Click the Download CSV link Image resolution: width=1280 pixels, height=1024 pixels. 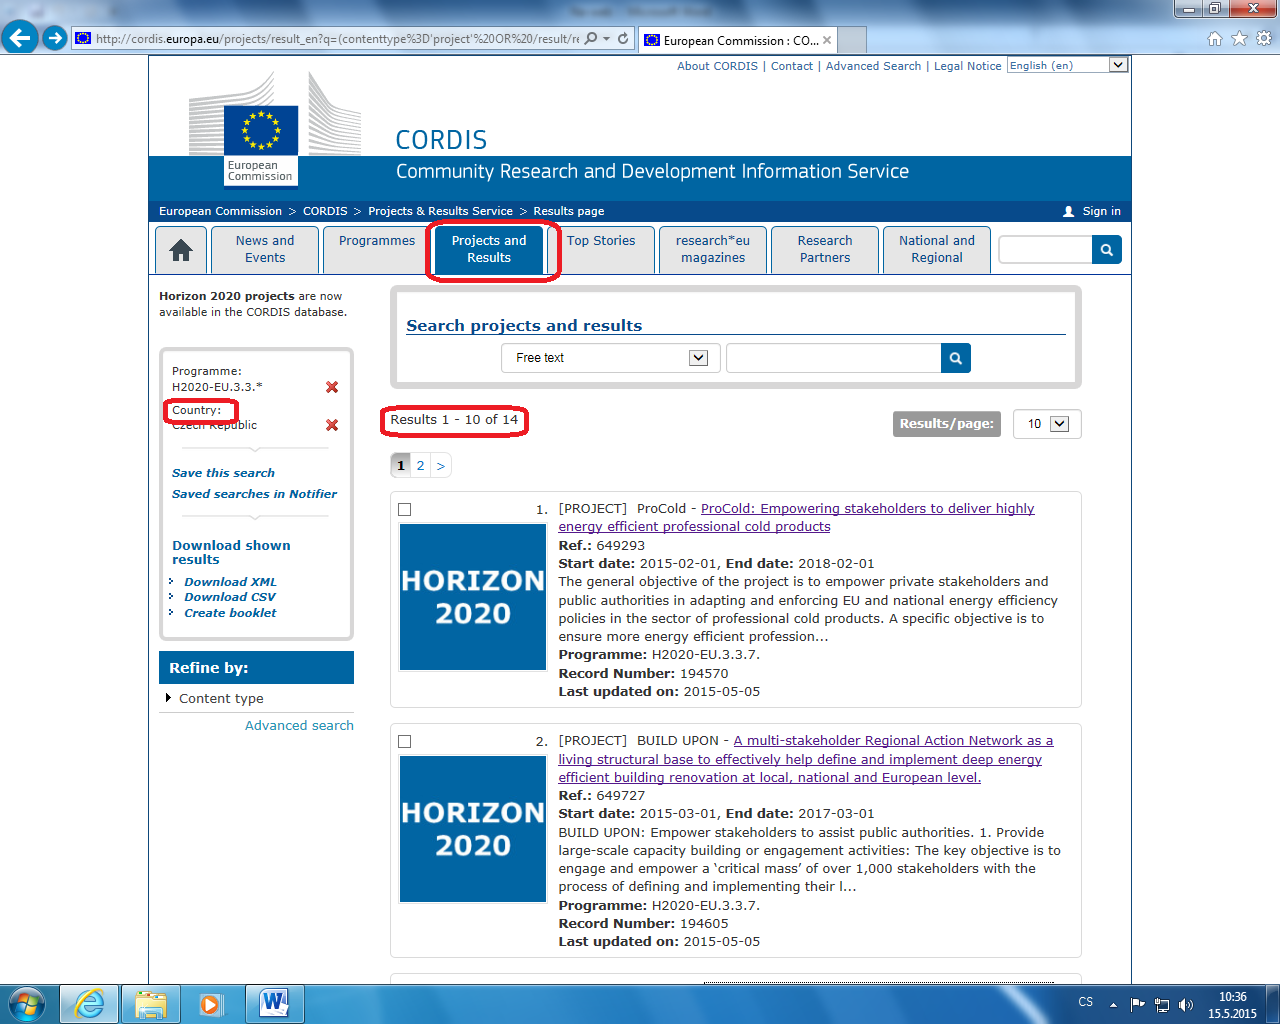(x=230, y=597)
